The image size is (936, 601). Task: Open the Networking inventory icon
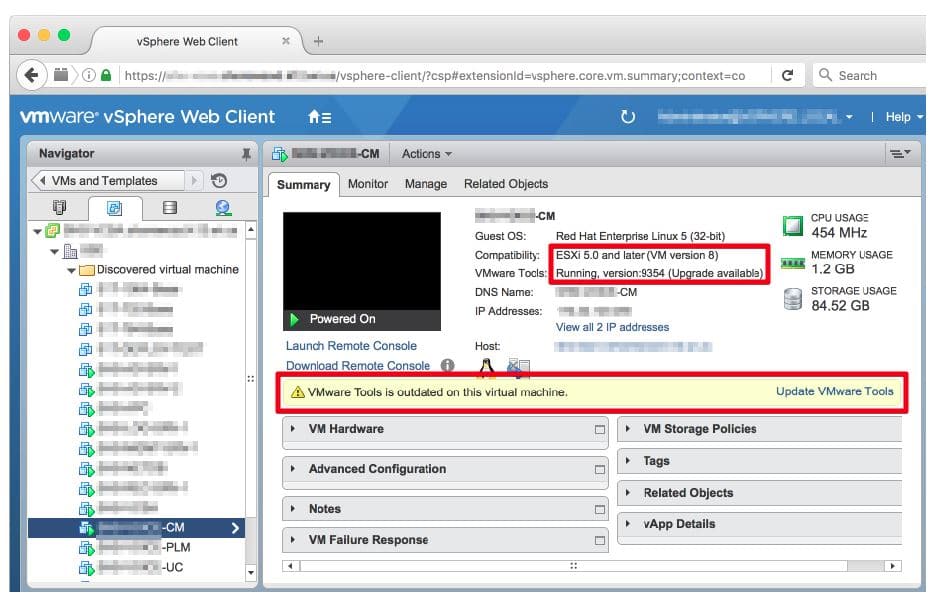point(221,207)
